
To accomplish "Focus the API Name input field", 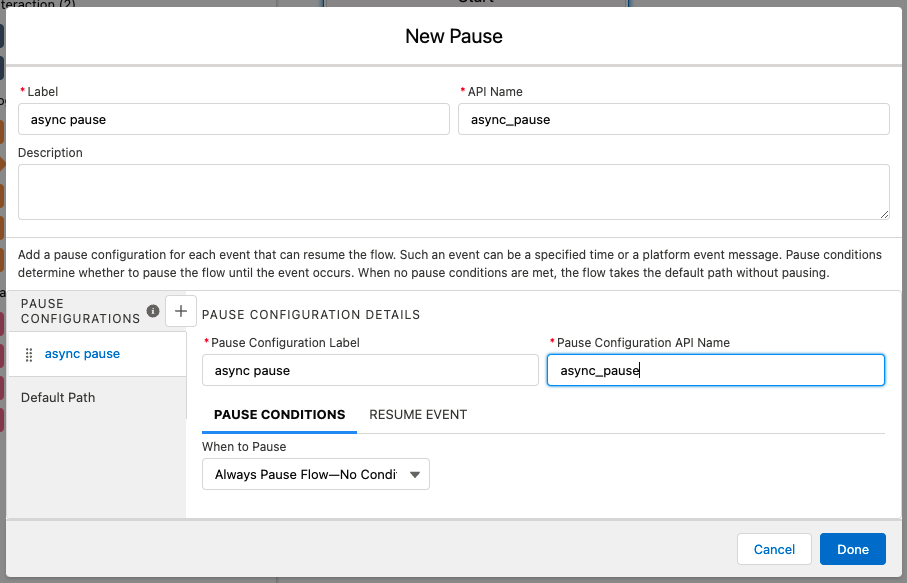I will point(674,120).
